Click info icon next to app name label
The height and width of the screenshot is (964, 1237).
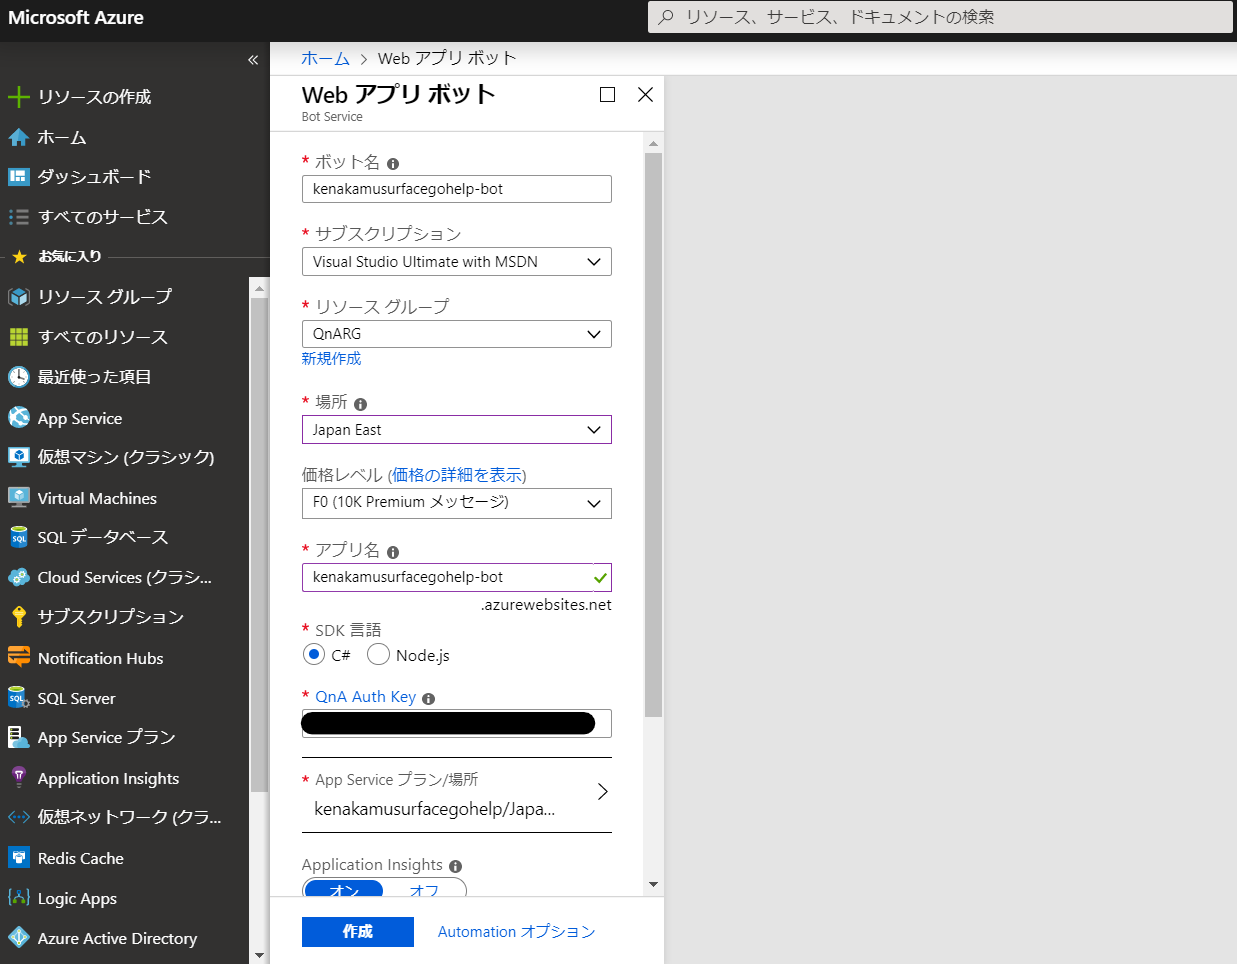(393, 552)
